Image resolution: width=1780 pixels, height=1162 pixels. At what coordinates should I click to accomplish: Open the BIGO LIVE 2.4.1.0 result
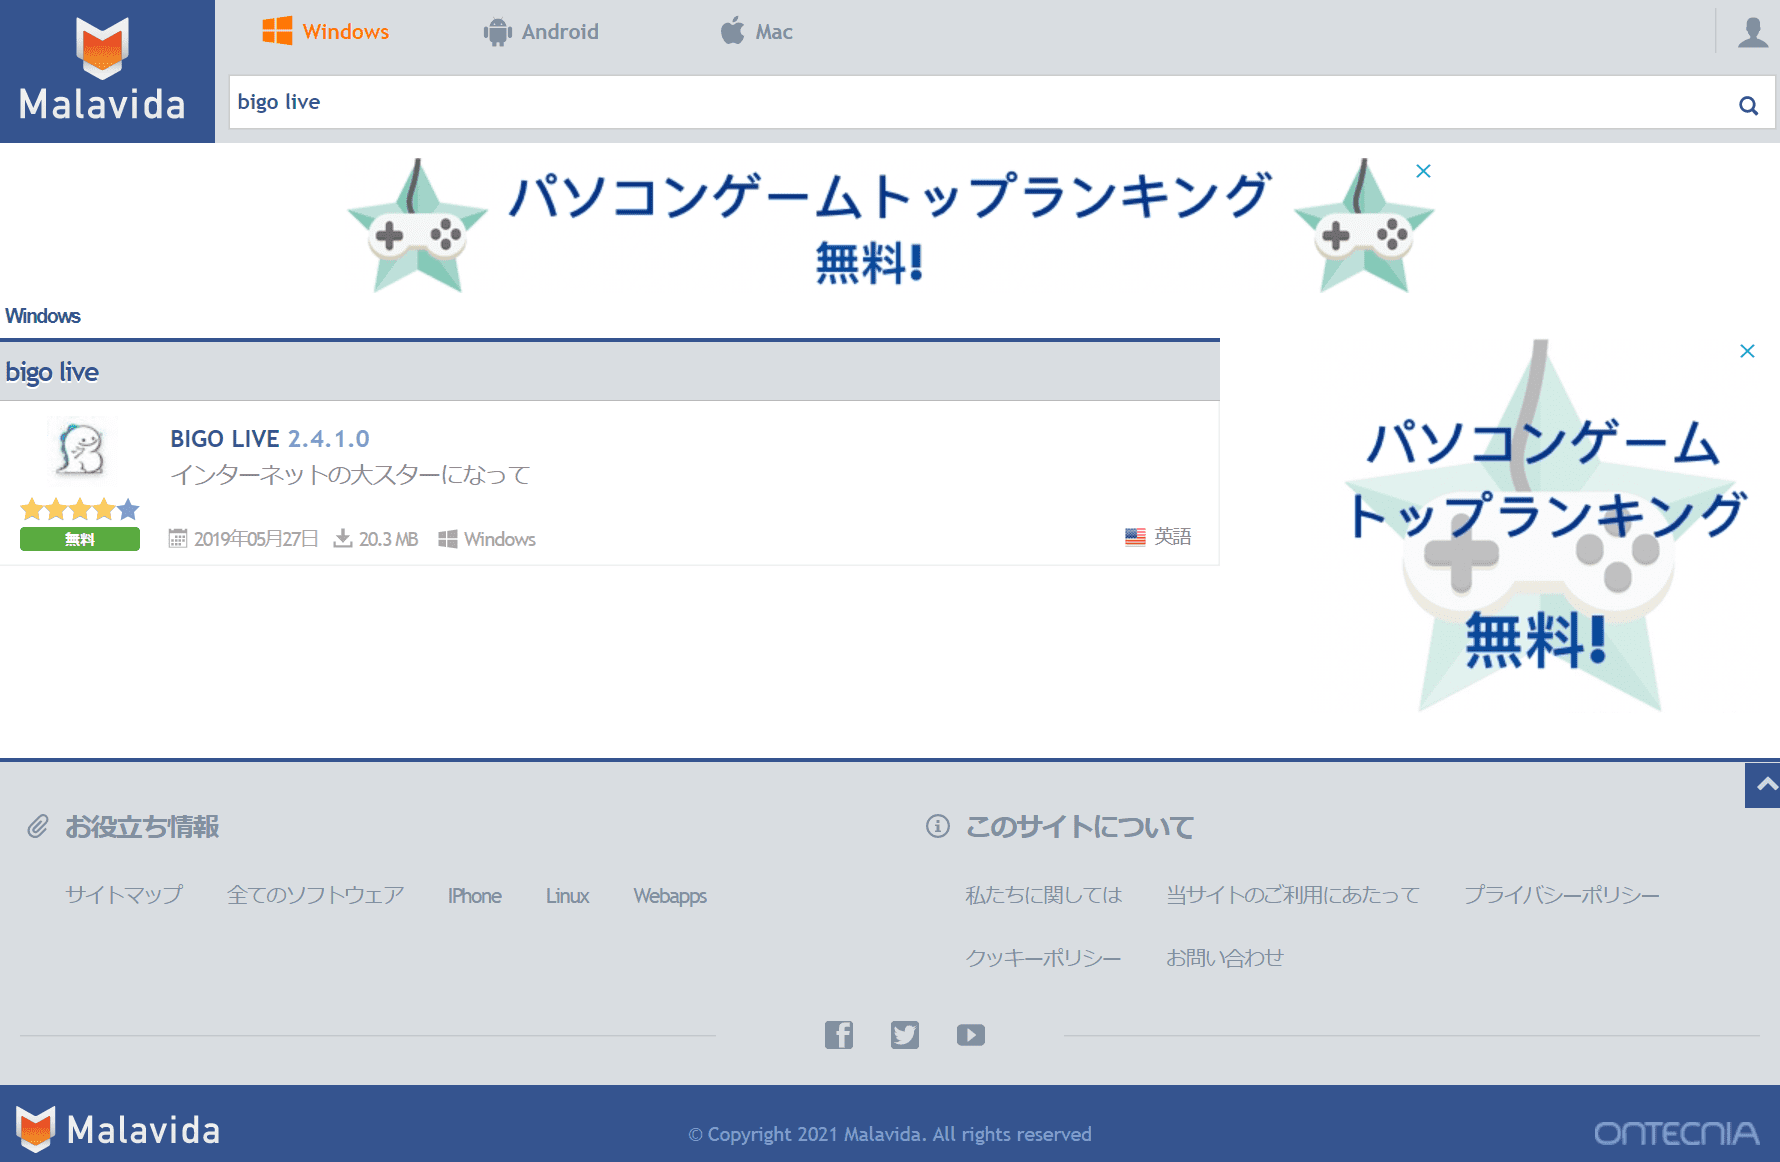(270, 439)
